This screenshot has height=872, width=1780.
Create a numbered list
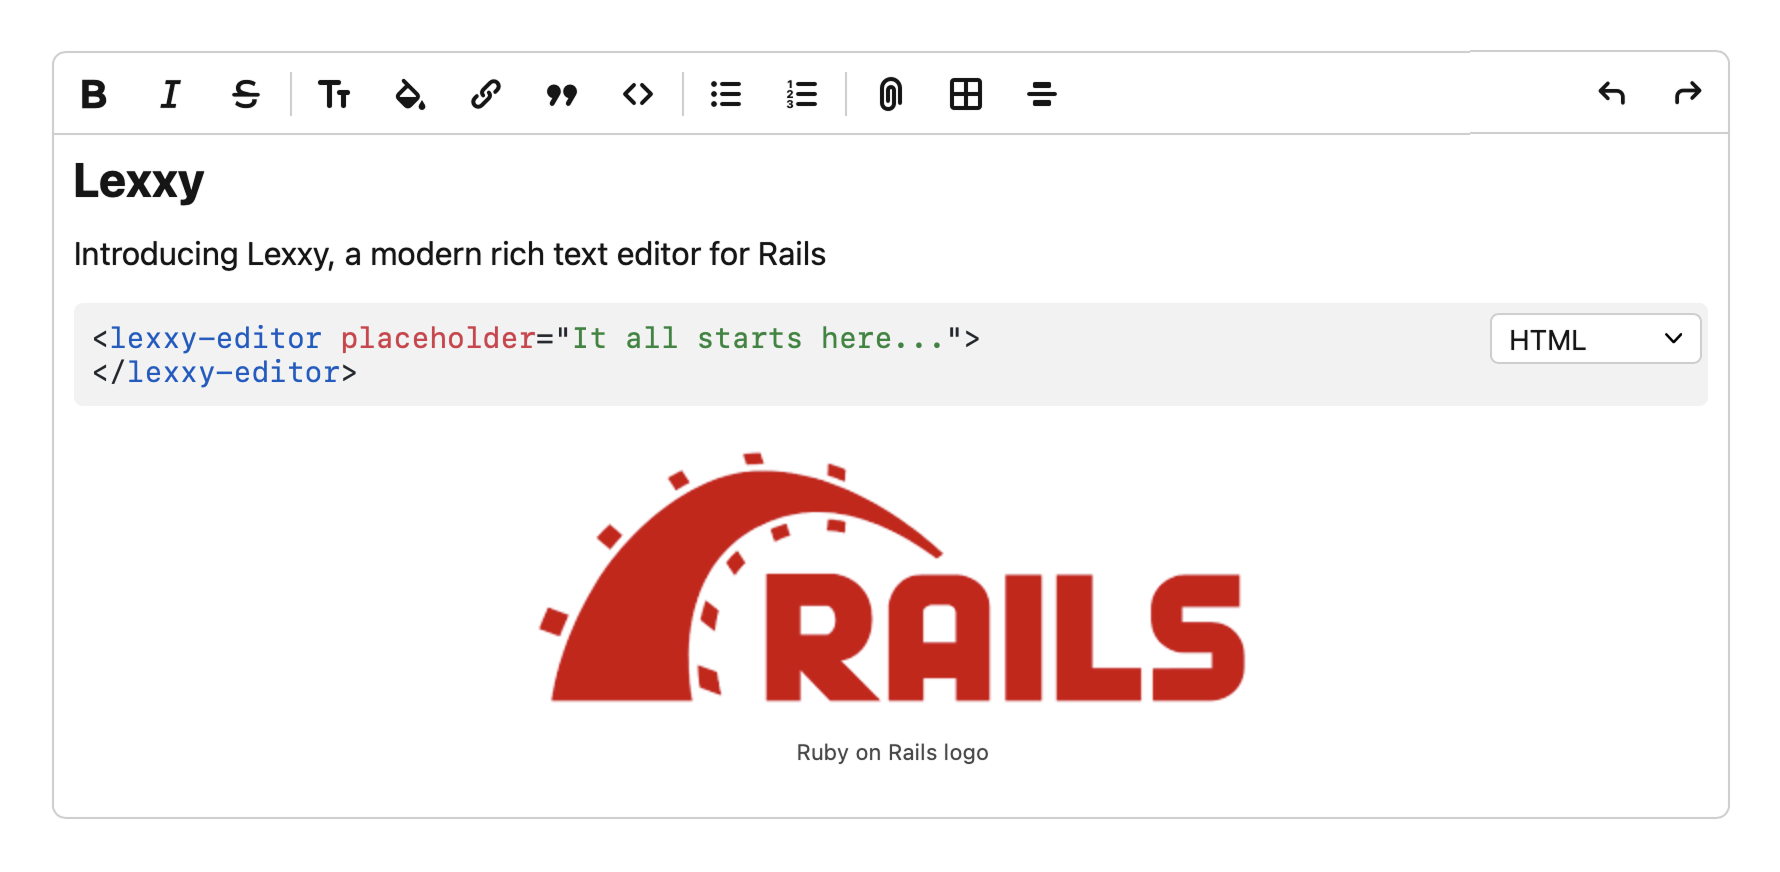pos(802,94)
